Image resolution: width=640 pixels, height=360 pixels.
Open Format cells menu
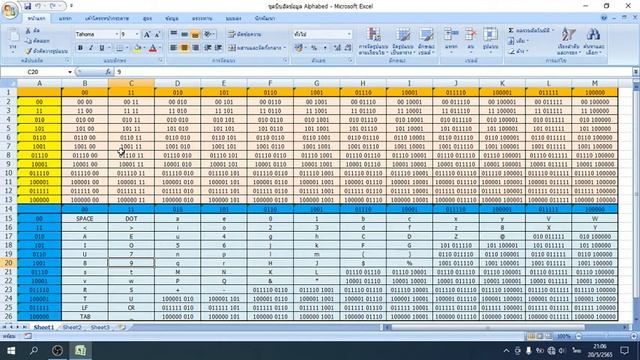pyautogui.click(x=490, y=40)
